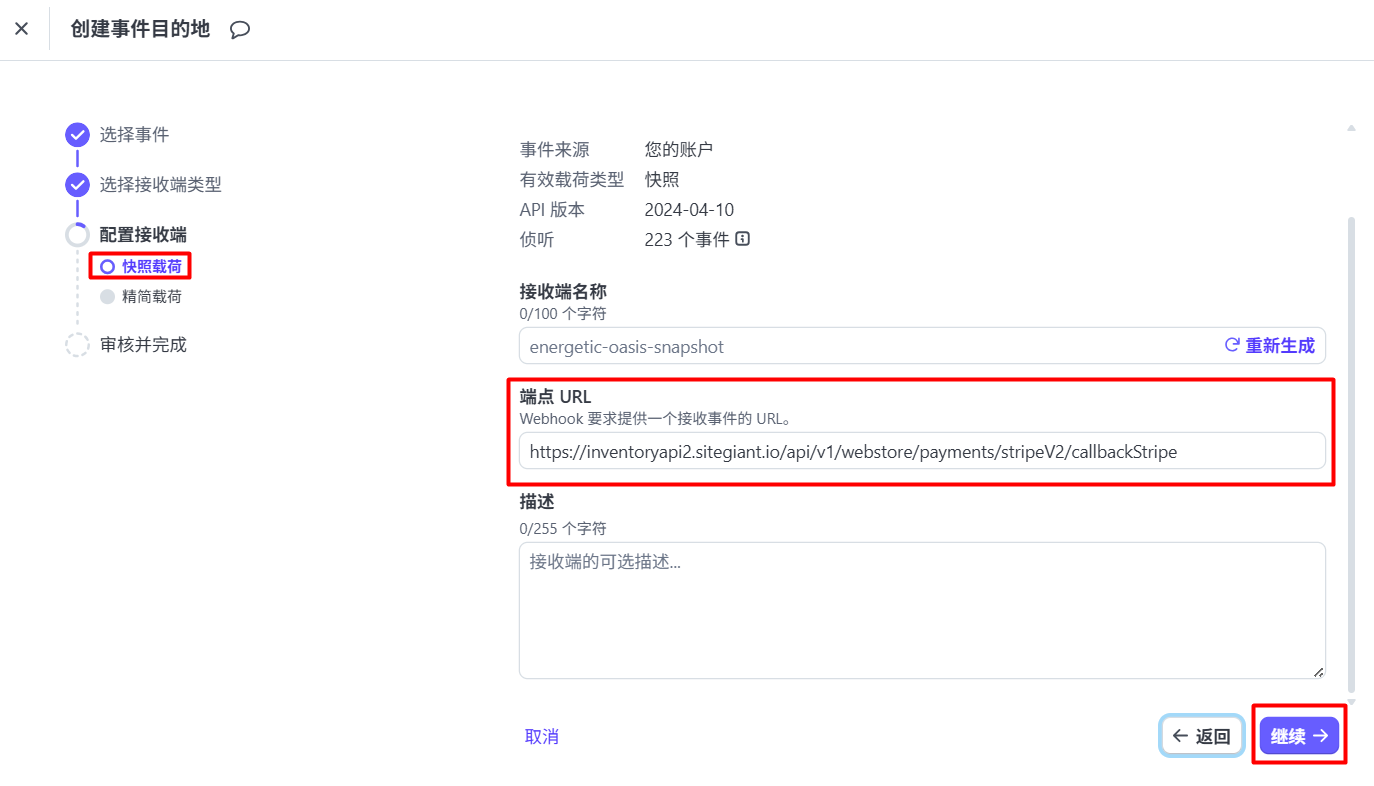1374x786 pixels.
Task: Click the 配置接收端 step label
Action: [x=143, y=235]
